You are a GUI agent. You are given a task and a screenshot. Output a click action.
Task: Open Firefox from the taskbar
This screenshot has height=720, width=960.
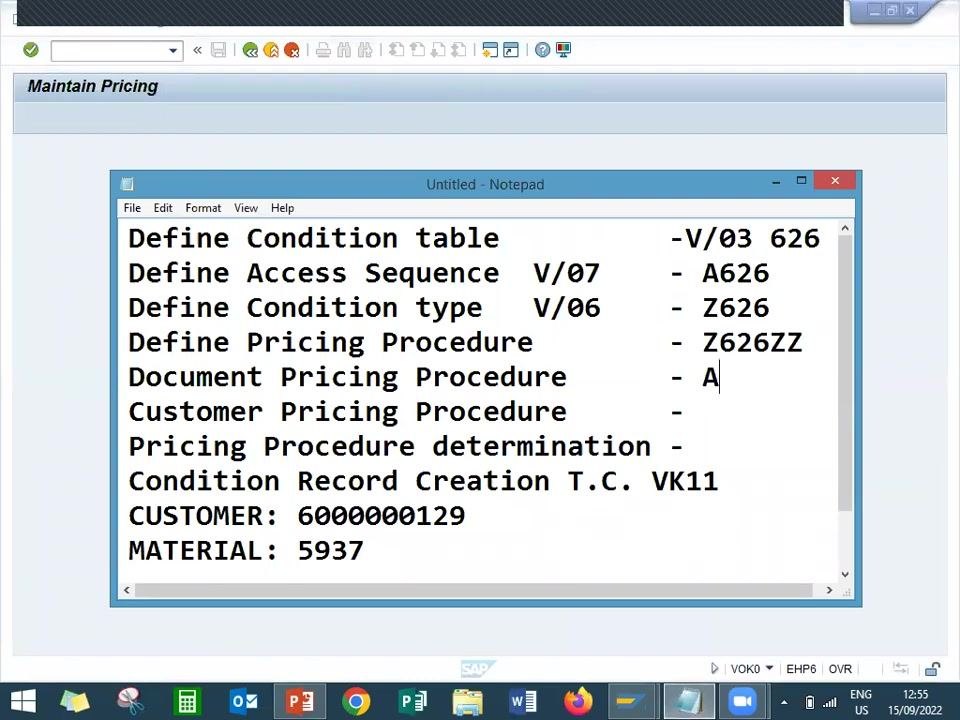[579, 702]
